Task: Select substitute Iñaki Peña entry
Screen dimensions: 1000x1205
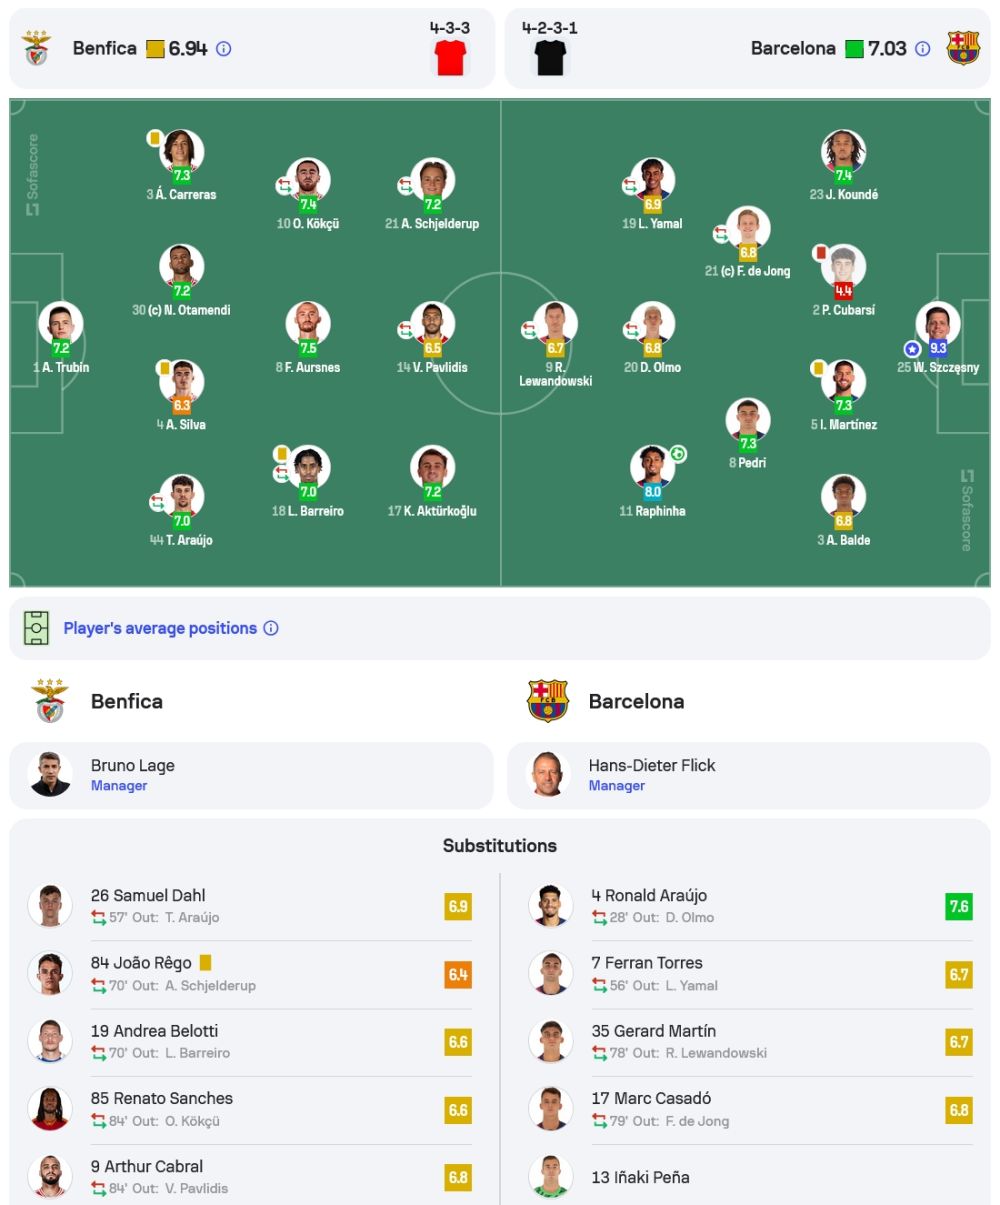Action: tap(750, 1177)
